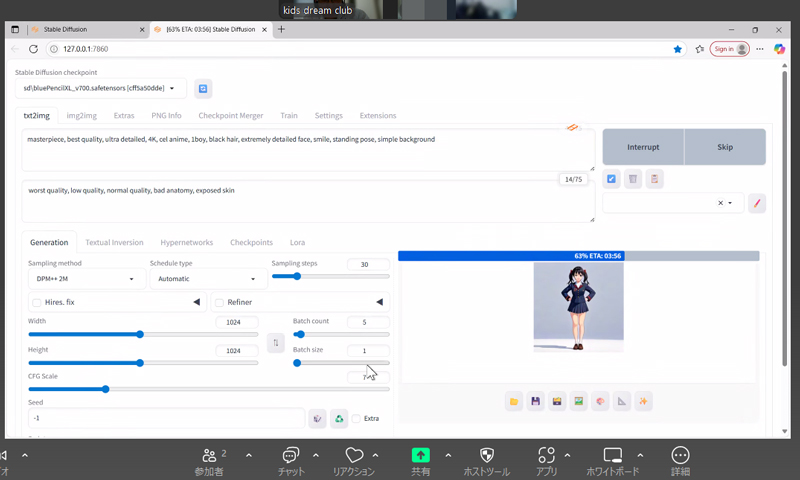The image size is (800, 480).
Task: Open Zoom participants panel (参加者)
Action: tap(209, 462)
